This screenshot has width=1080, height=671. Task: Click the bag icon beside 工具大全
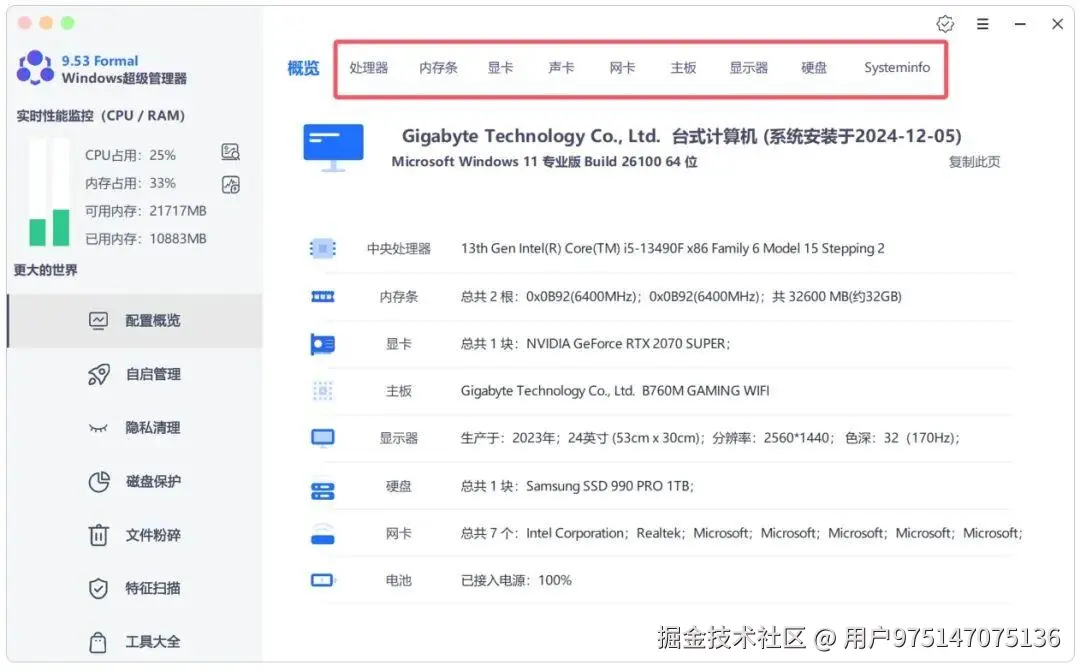coord(98,642)
